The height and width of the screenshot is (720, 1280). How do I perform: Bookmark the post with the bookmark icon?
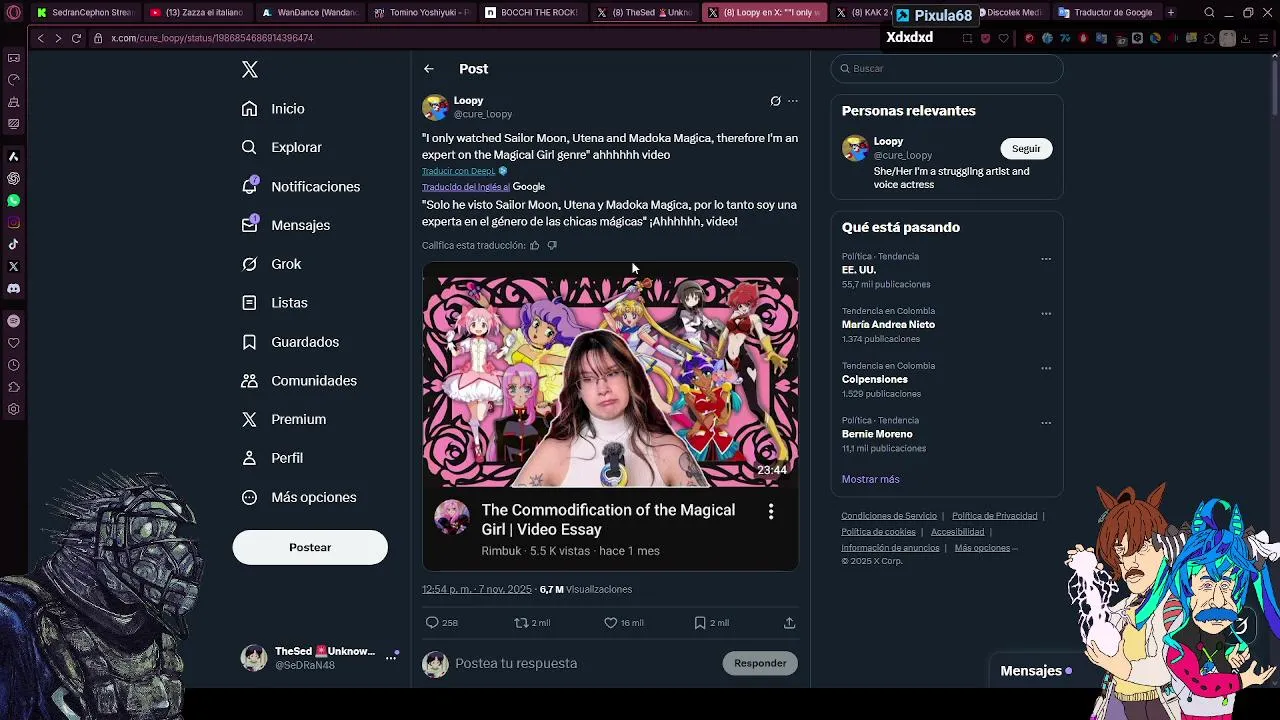(700, 623)
